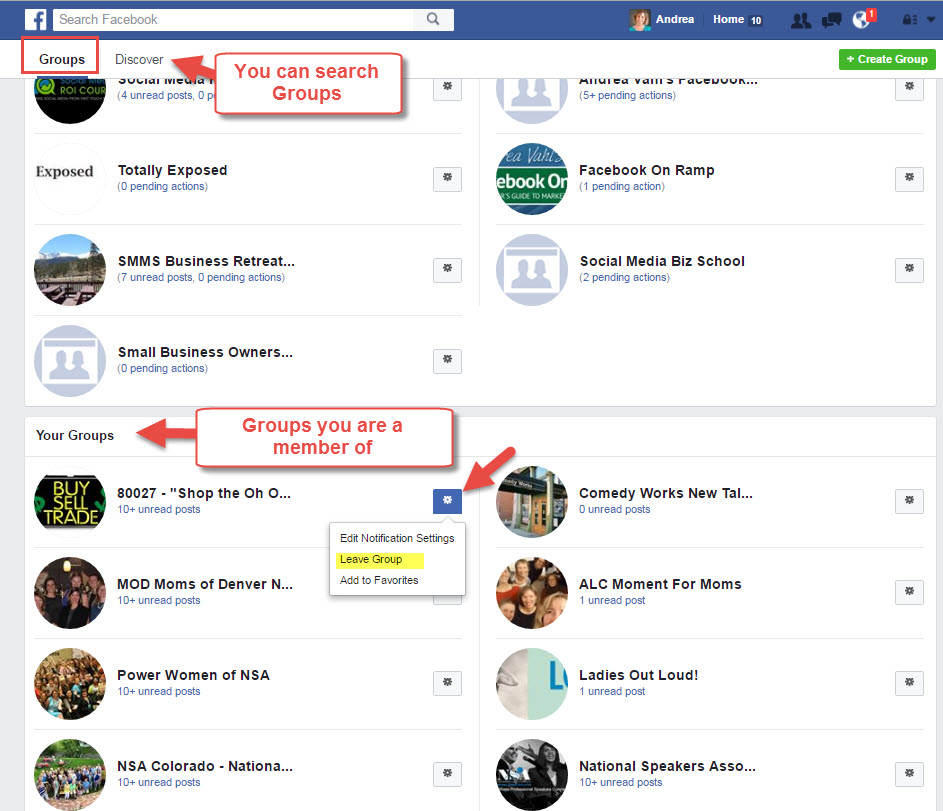This screenshot has width=943, height=811.
Task: Click the search magnifier icon
Action: [x=433, y=19]
